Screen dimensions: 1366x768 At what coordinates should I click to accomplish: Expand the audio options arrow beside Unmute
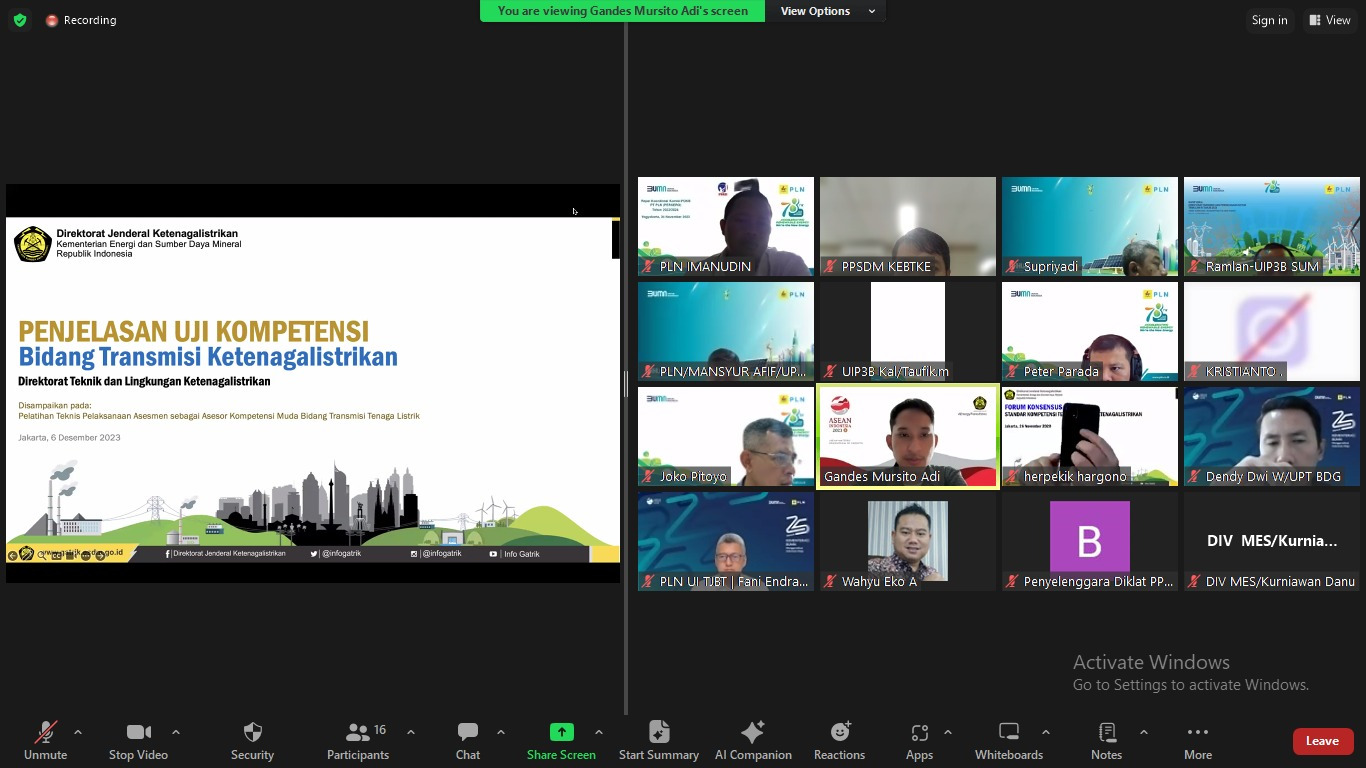tap(78, 732)
